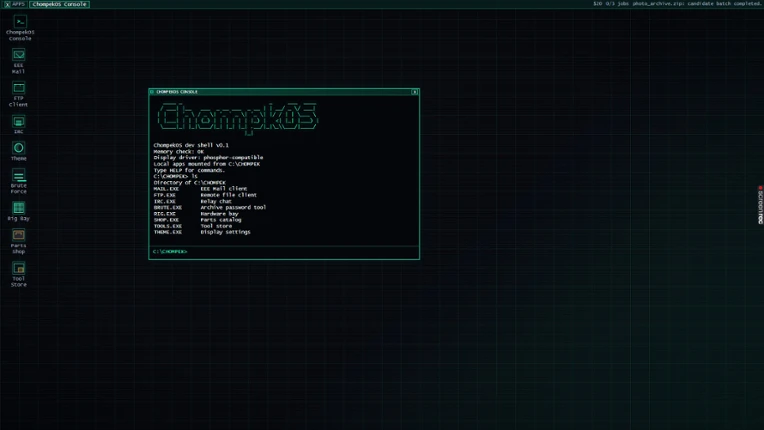Click the jobs counter in status bar
764x430 pixels.
click(x=617, y=3)
